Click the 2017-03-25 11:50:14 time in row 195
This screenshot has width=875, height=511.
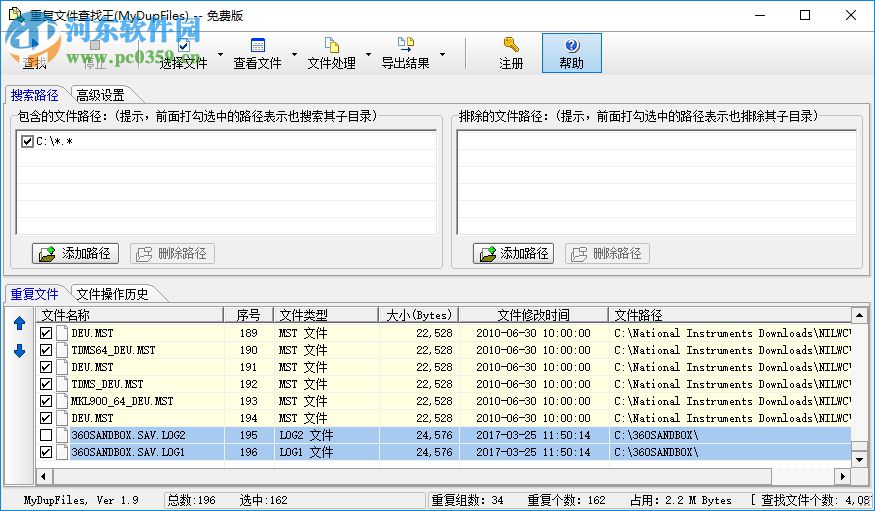pos(533,435)
